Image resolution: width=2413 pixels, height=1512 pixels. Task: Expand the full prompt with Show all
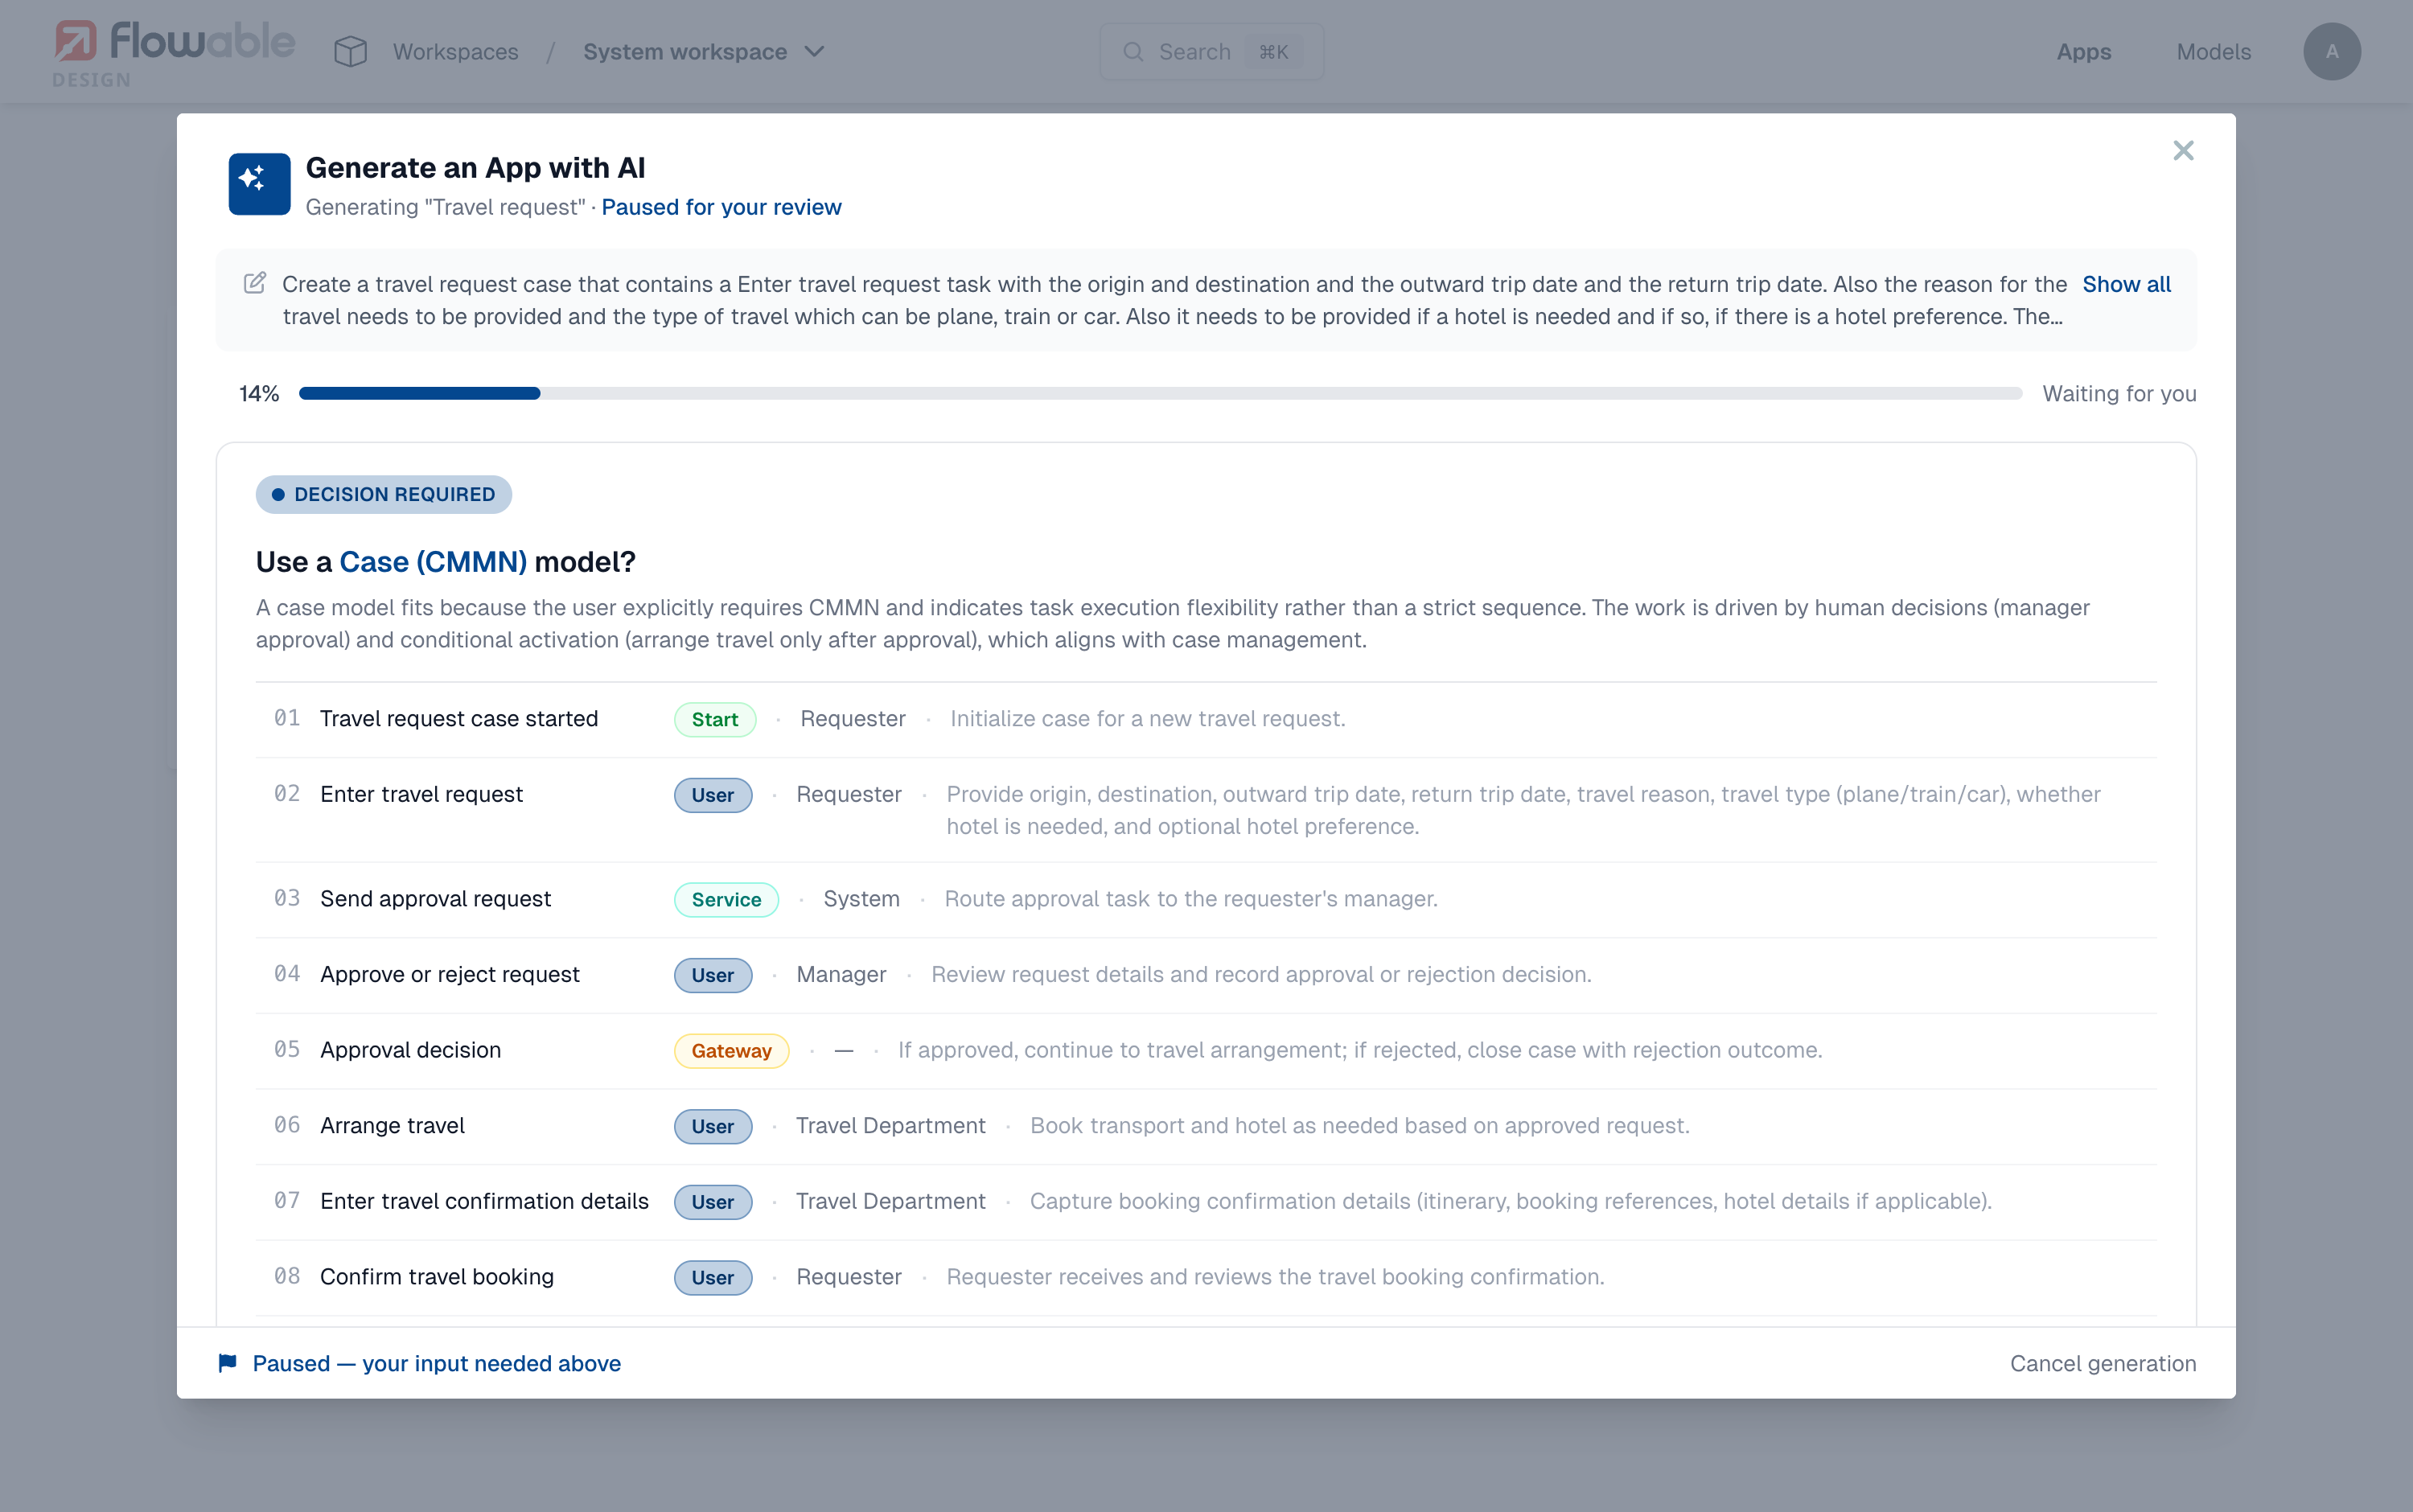(2126, 284)
